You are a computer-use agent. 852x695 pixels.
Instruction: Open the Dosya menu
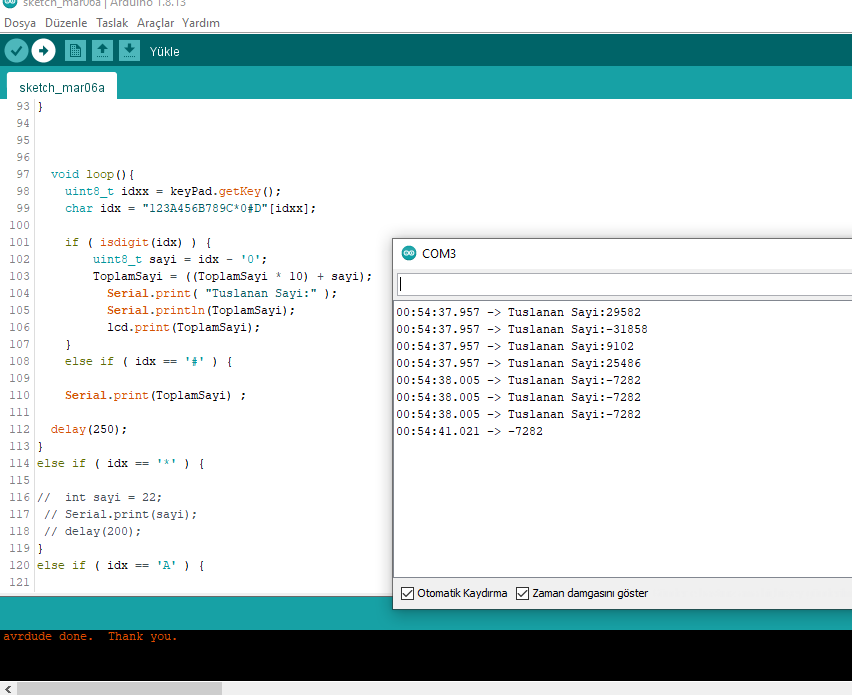20,23
